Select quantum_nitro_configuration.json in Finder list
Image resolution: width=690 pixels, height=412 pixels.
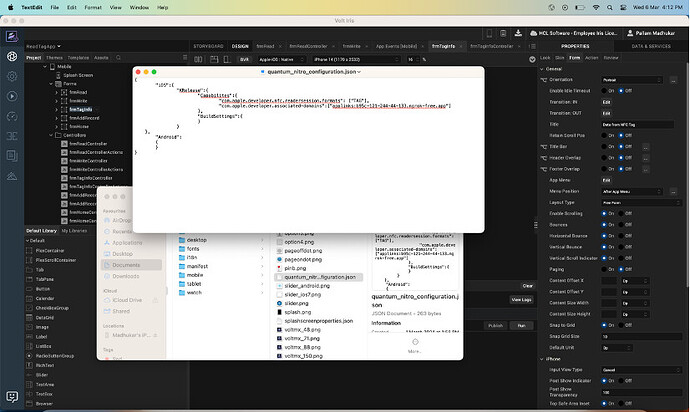[x=319, y=277]
